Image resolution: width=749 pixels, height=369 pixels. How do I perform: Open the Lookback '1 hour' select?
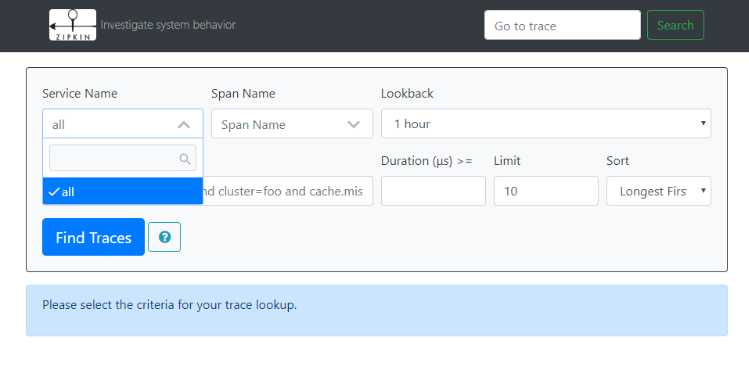[546, 124]
